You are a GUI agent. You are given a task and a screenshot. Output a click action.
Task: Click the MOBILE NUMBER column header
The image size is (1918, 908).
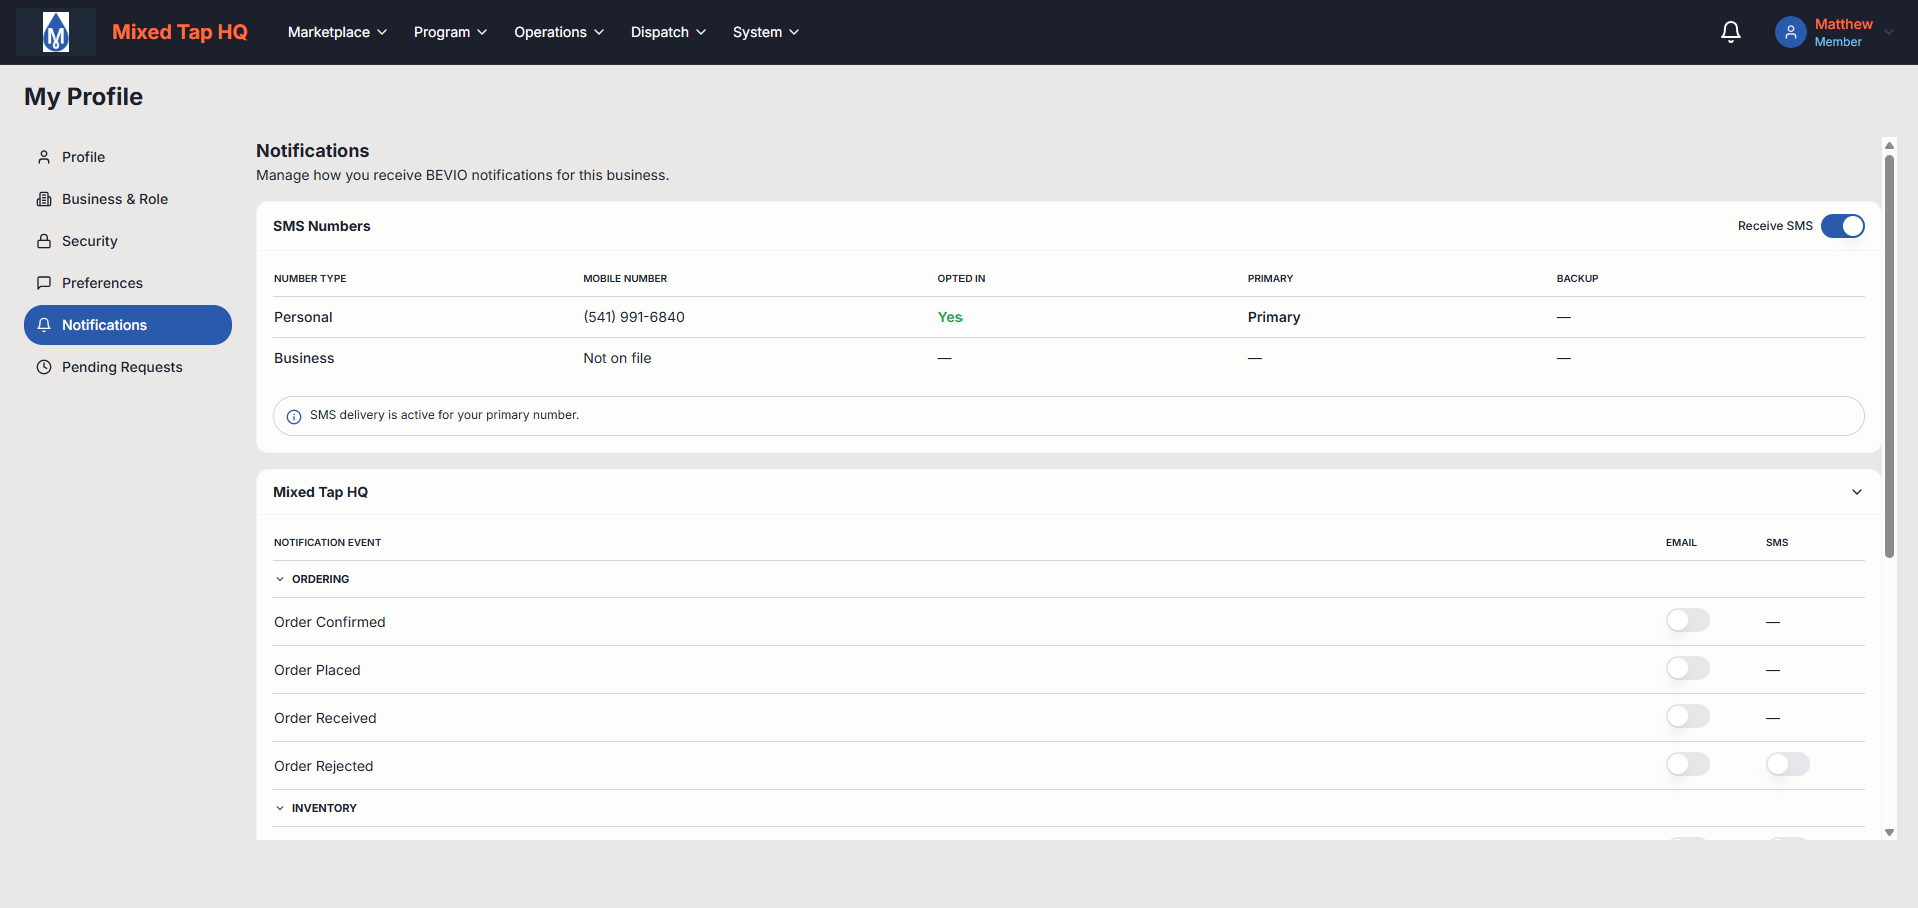click(625, 279)
